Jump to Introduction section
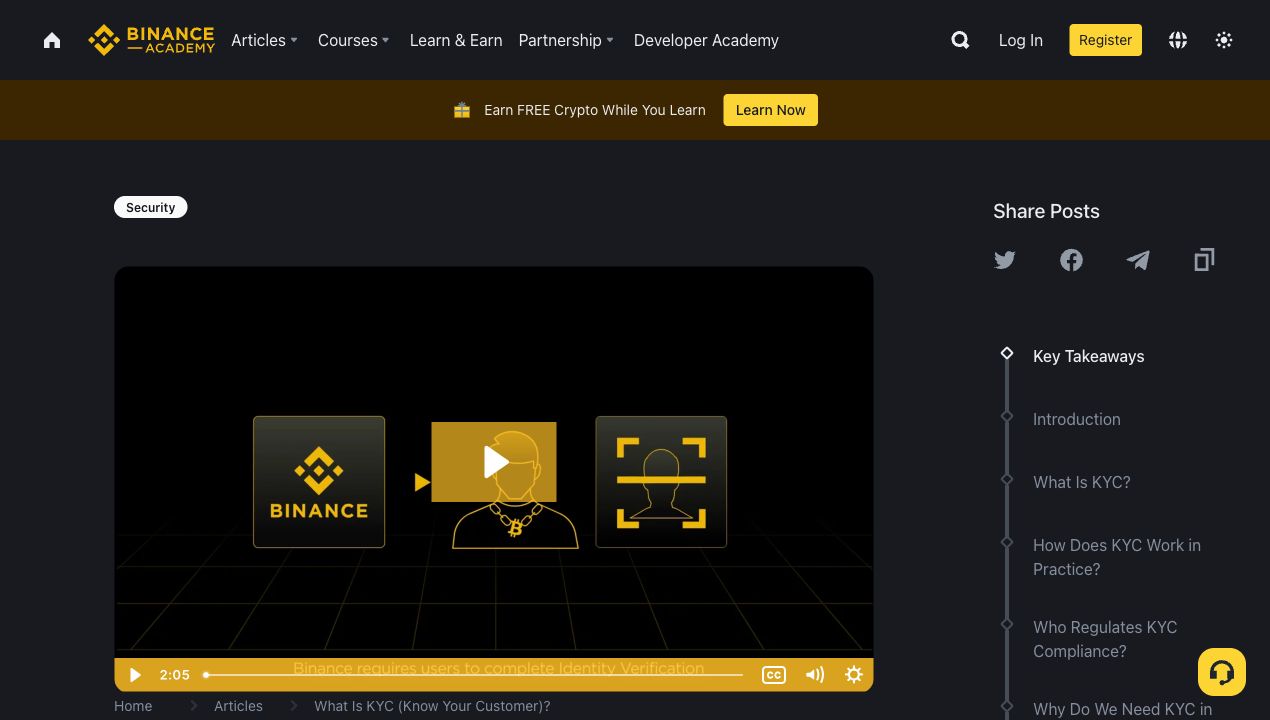The height and width of the screenshot is (720, 1270). point(1076,419)
